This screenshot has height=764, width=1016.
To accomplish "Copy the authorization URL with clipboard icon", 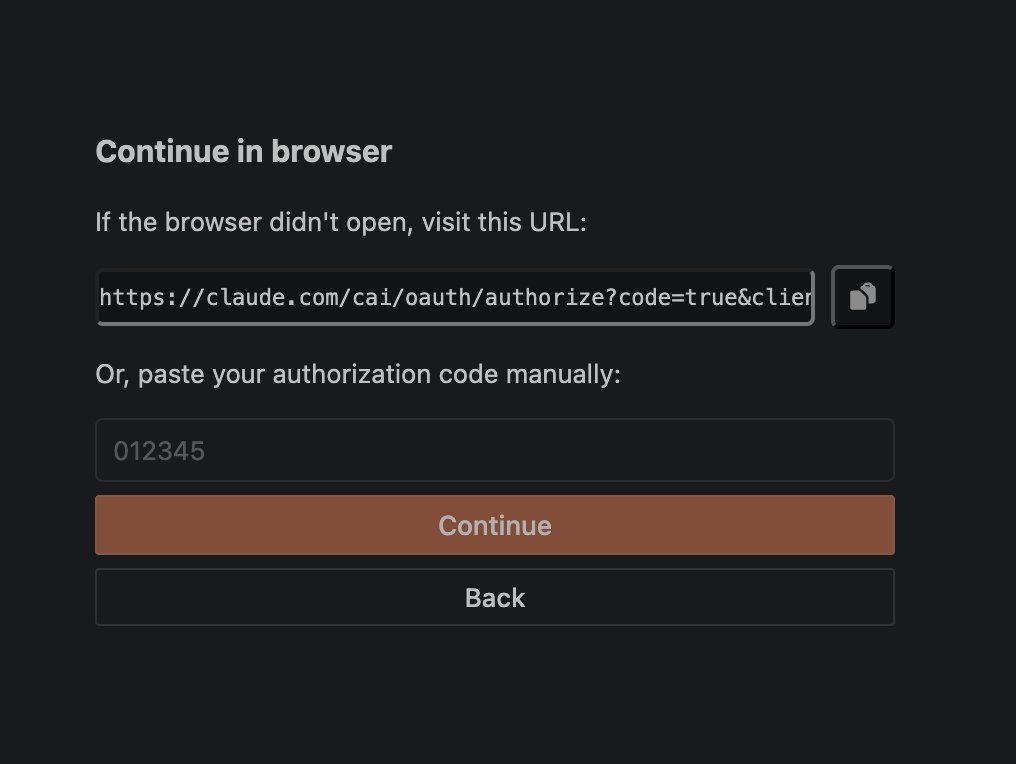I will click(862, 297).
